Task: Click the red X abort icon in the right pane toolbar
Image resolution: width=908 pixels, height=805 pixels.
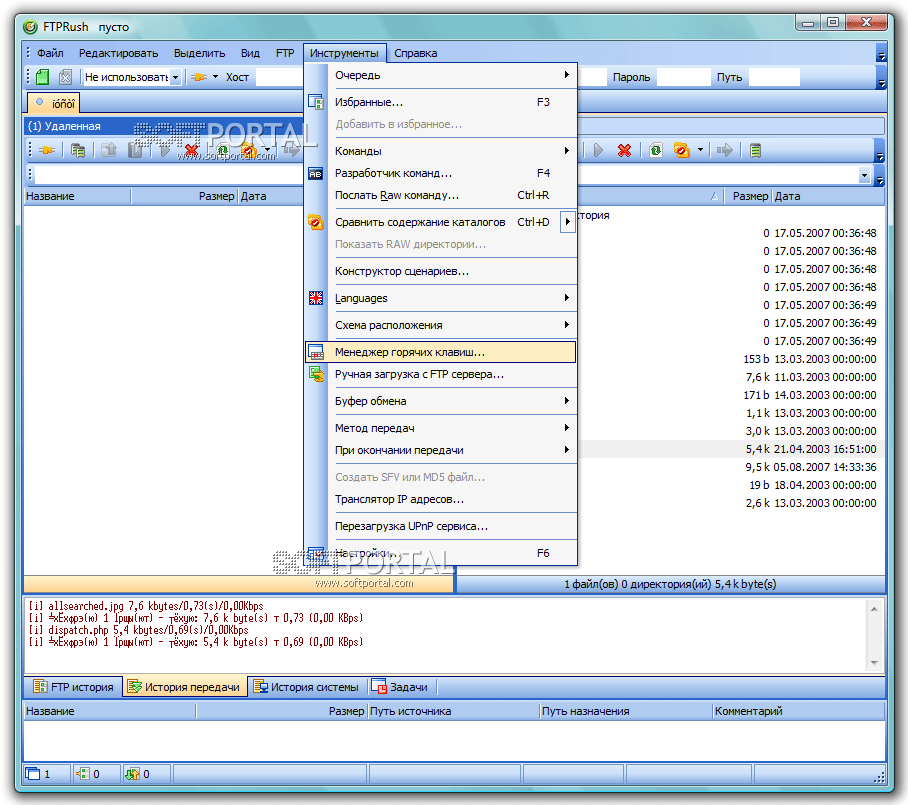Action: coord(624,151)
